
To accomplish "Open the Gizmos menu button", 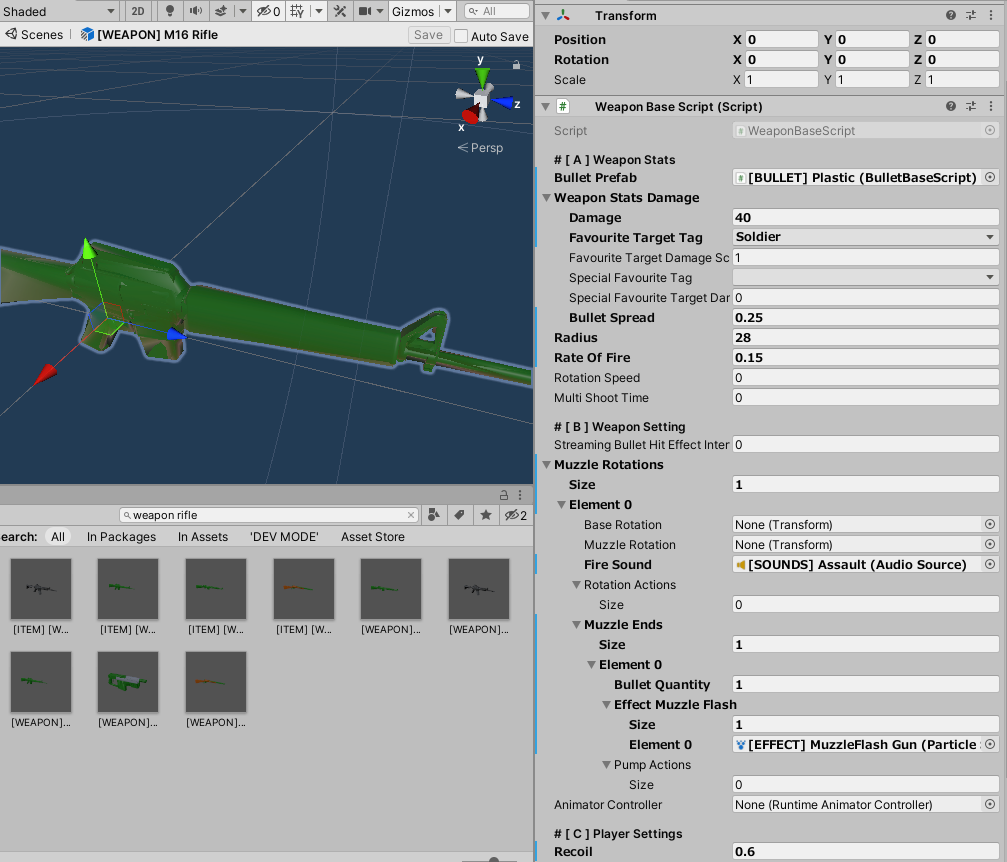I will (413, 11).
